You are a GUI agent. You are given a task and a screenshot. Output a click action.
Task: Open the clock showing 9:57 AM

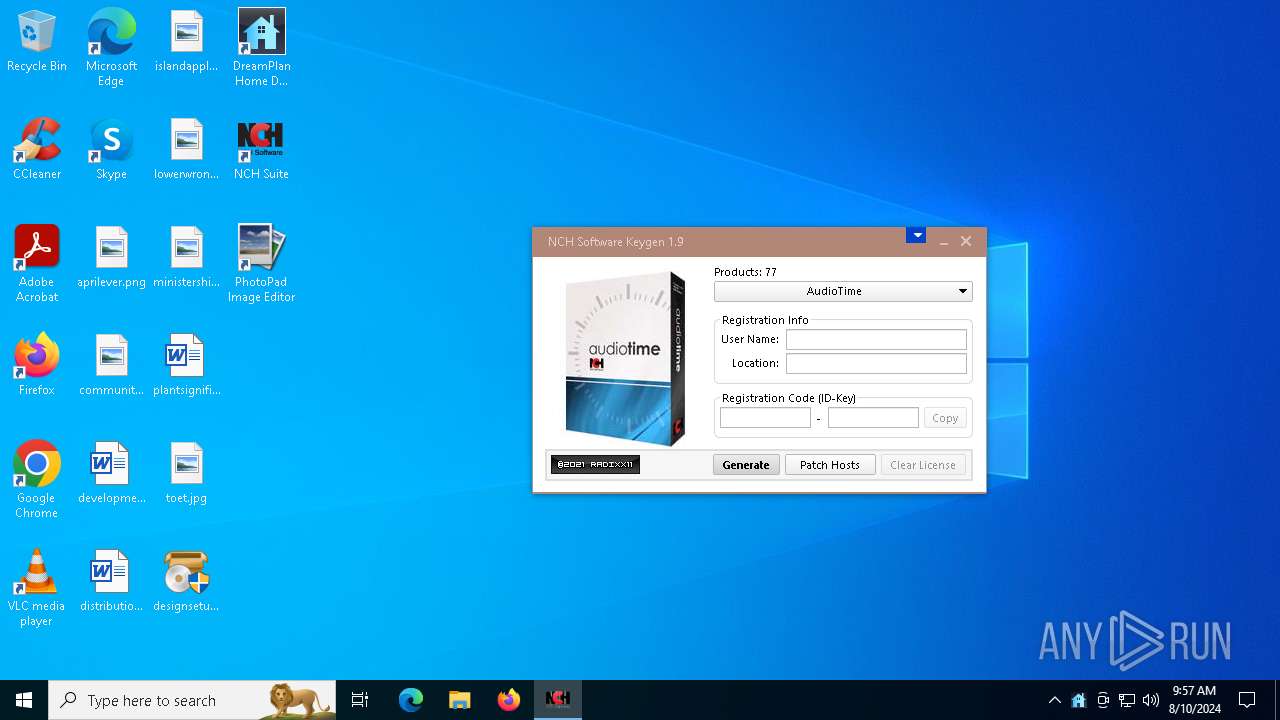1194,700
